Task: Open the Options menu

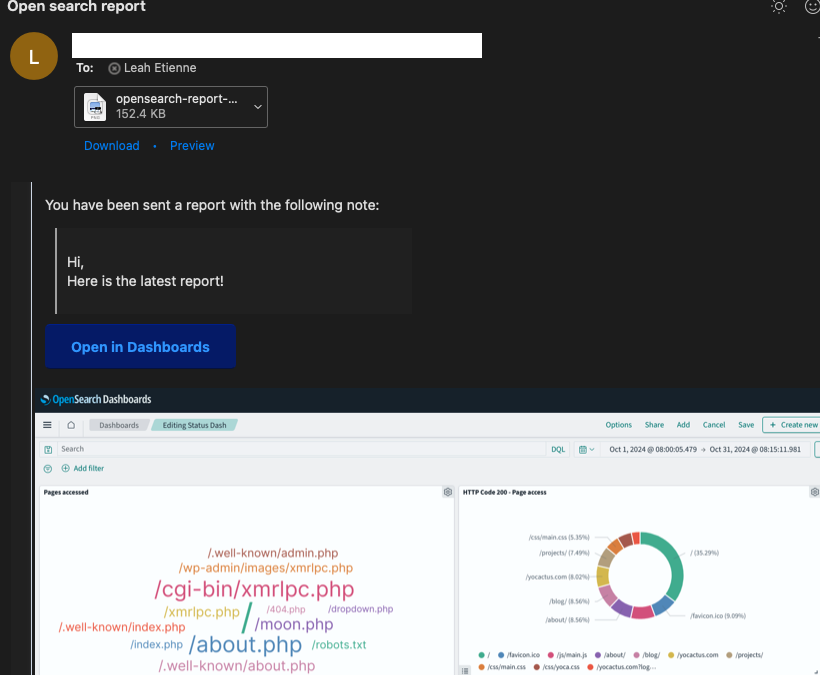Action: pos(619,425)
